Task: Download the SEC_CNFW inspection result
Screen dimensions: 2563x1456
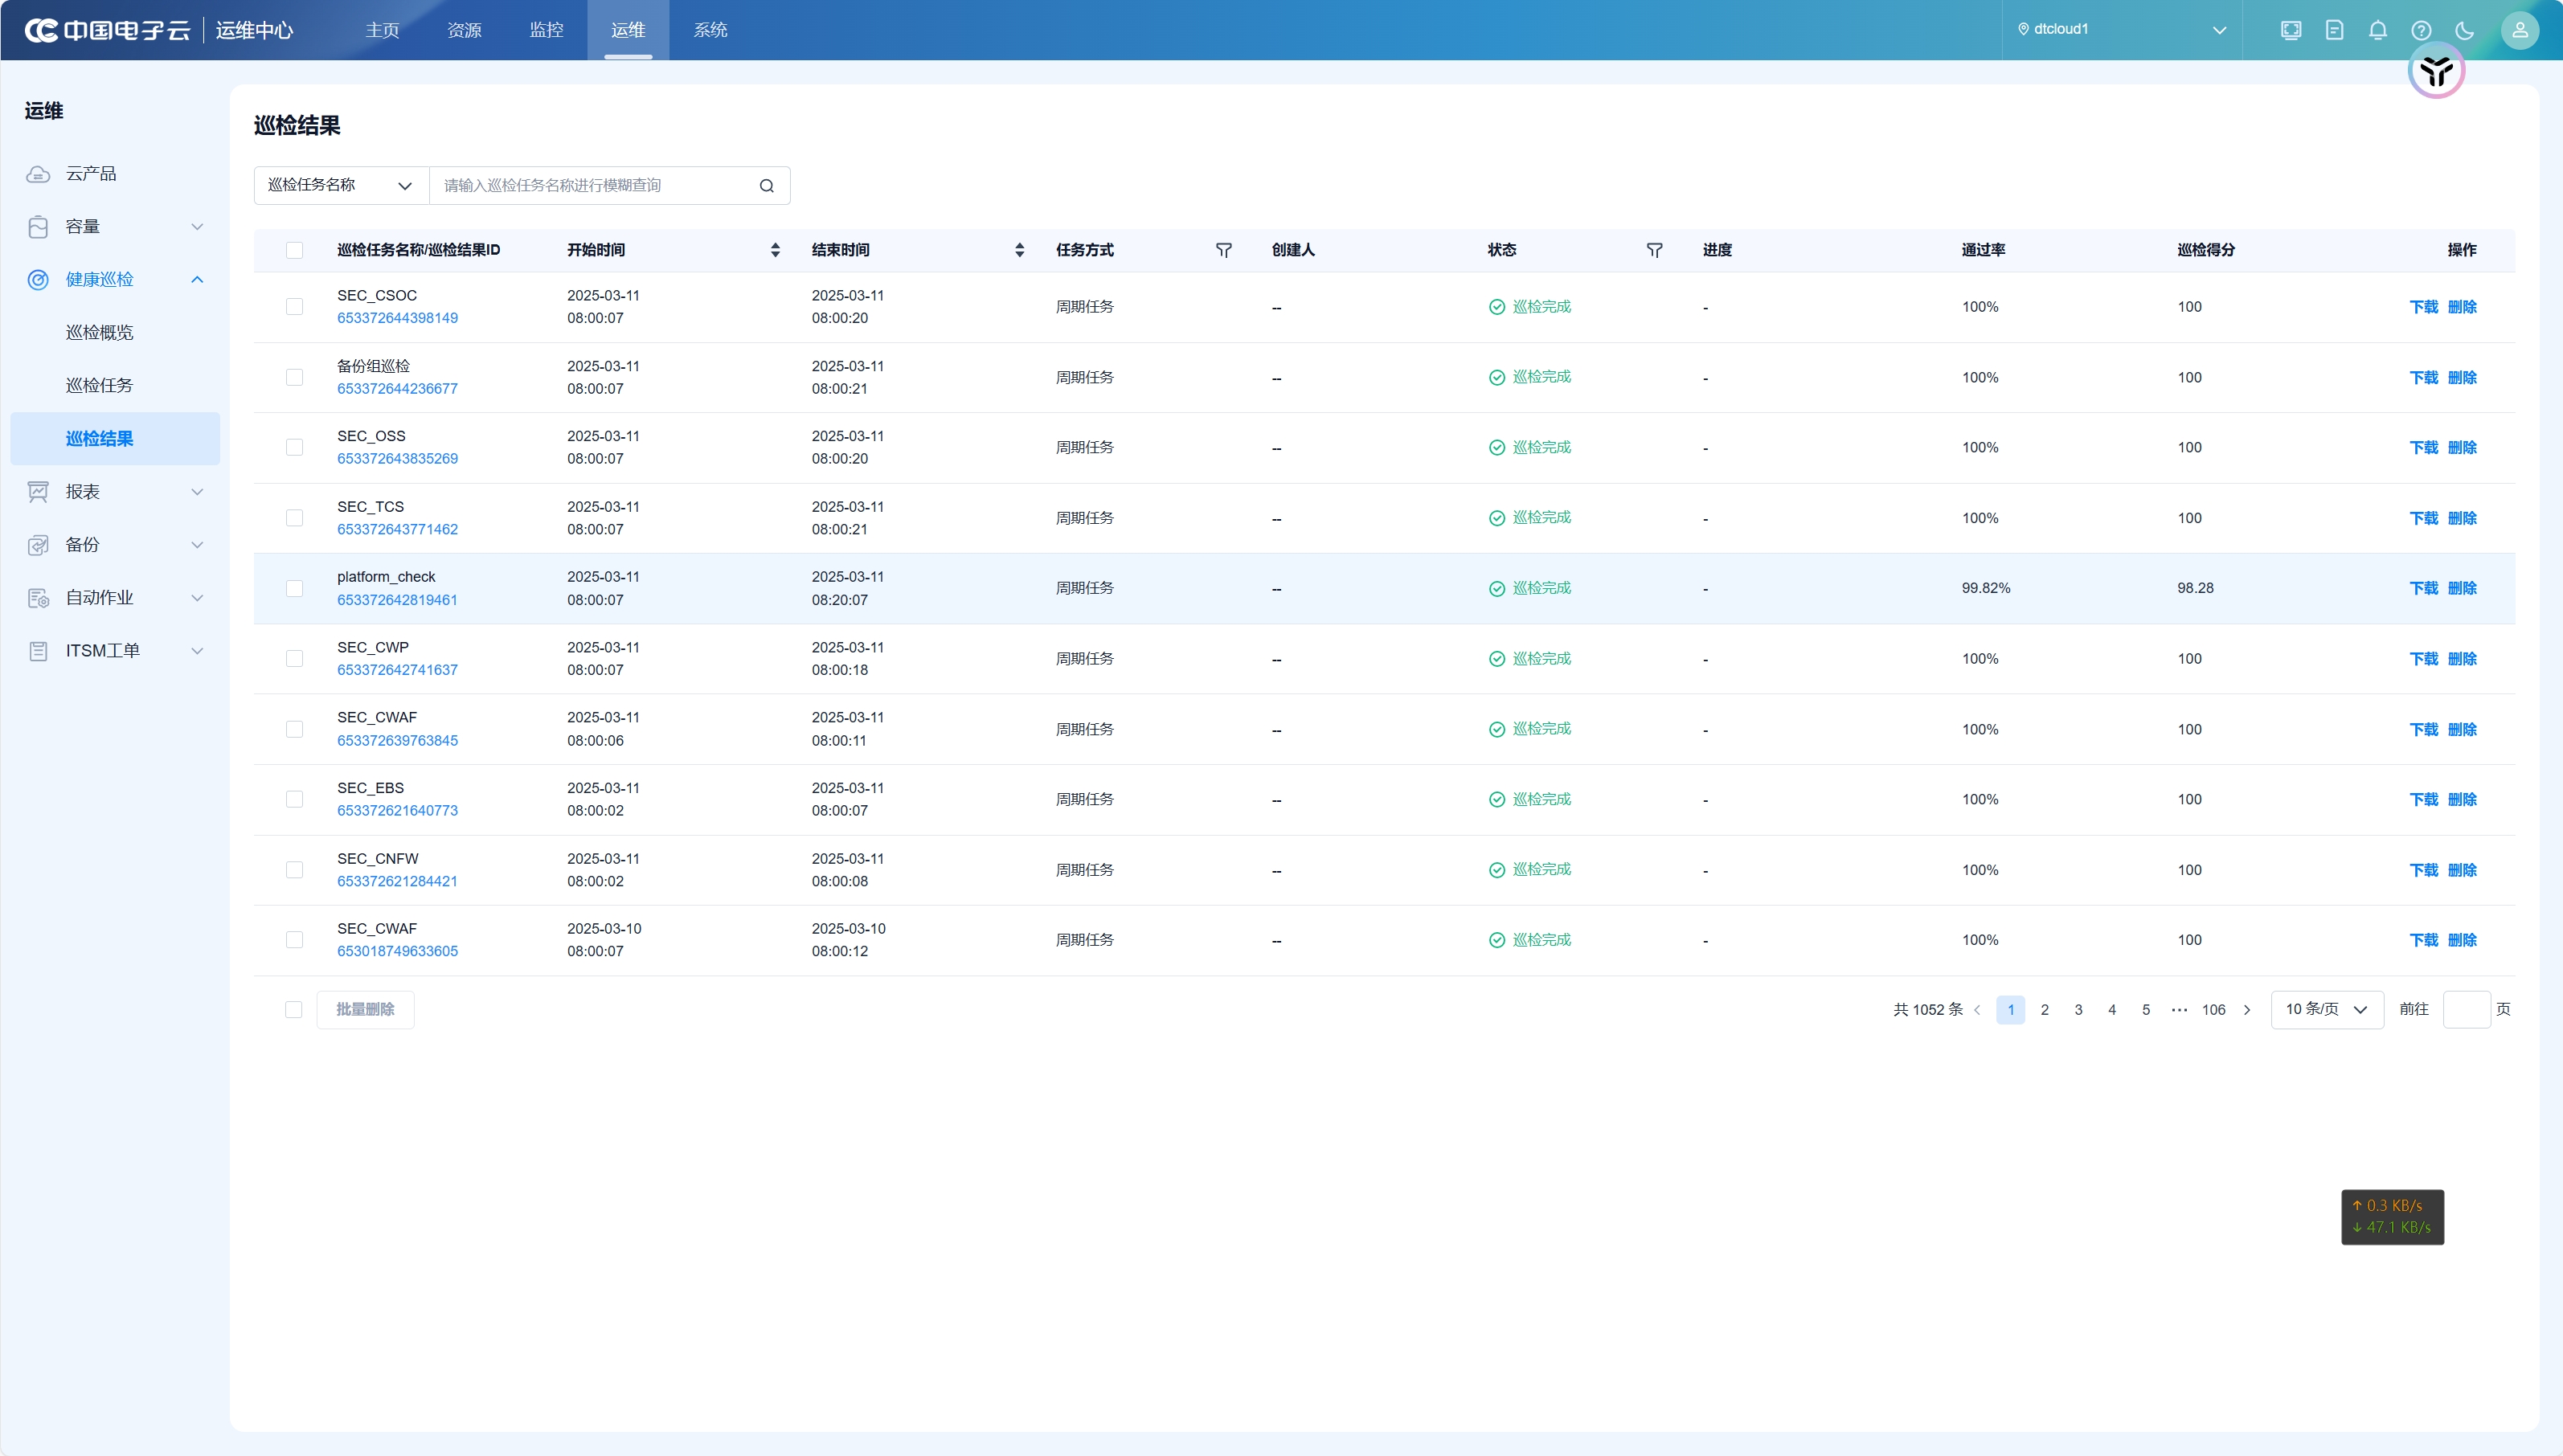Action: pos(2423,870)
